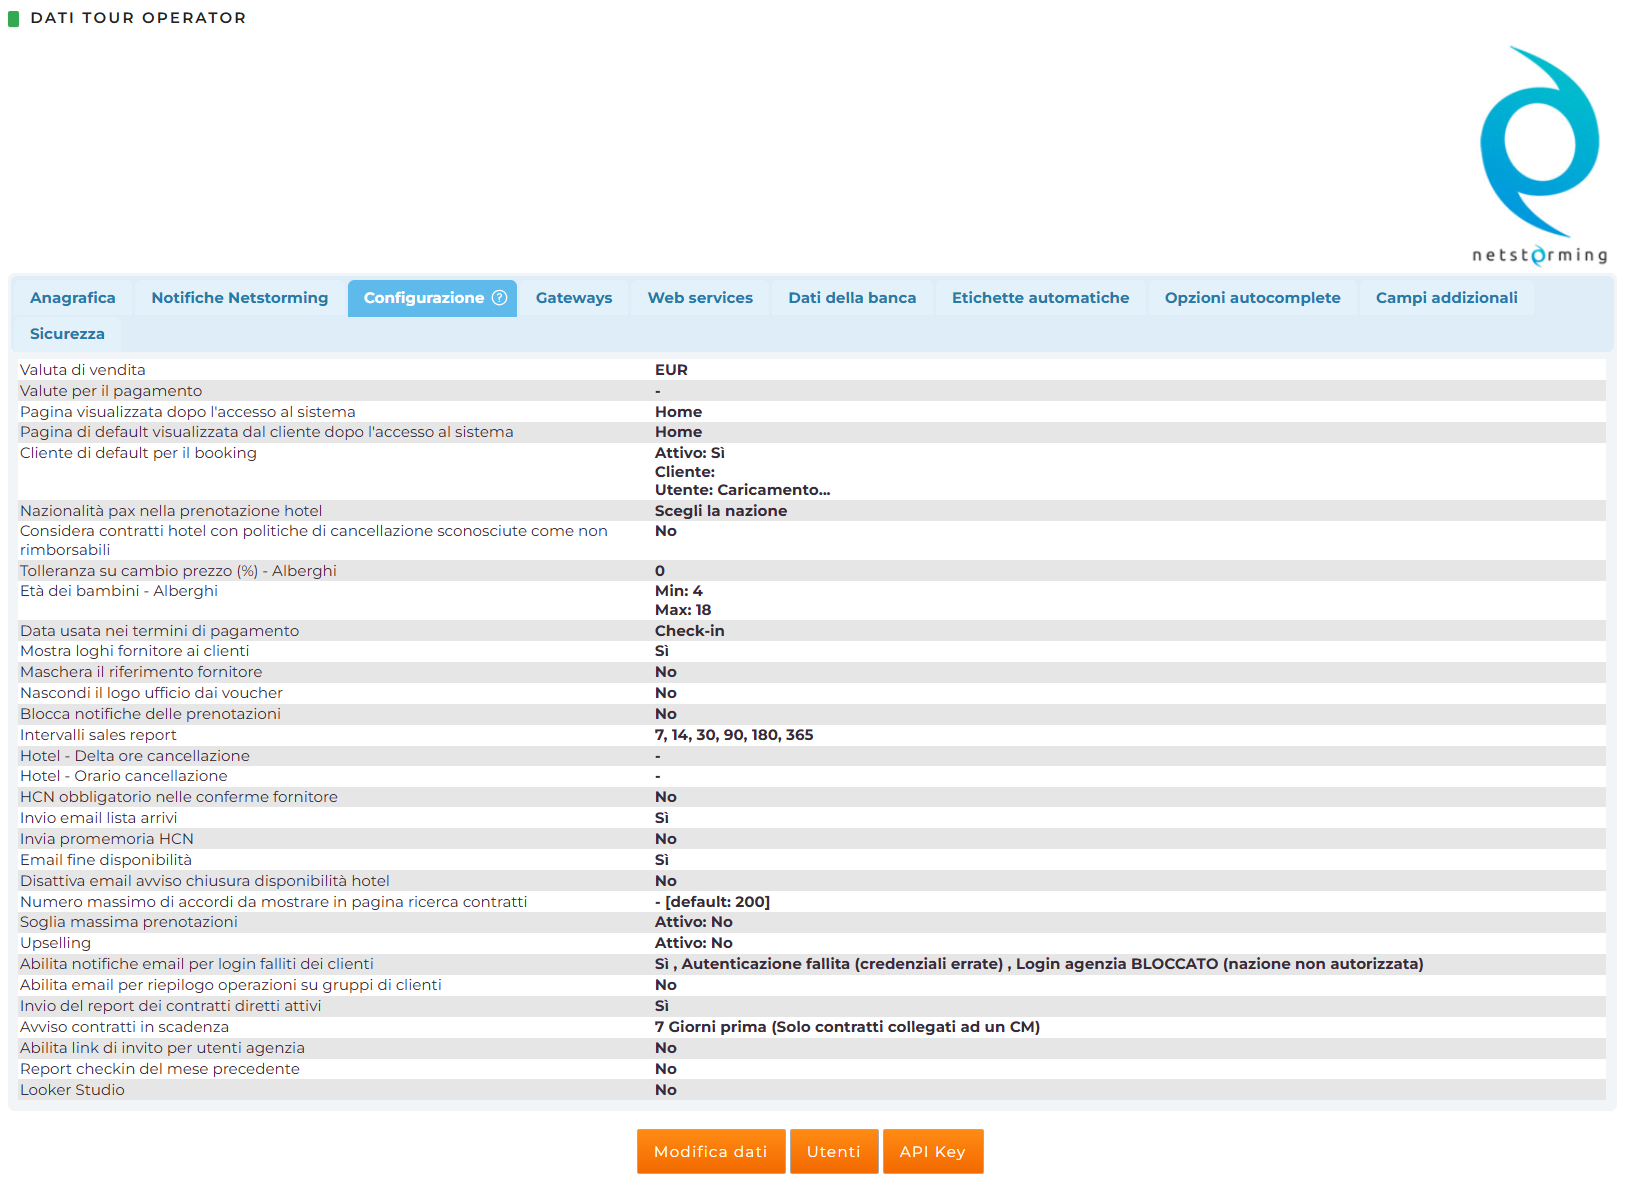Click the Netstorming logo image
The image size is (1626, 1194).
pyautogui.click(x=1539, y=155)
